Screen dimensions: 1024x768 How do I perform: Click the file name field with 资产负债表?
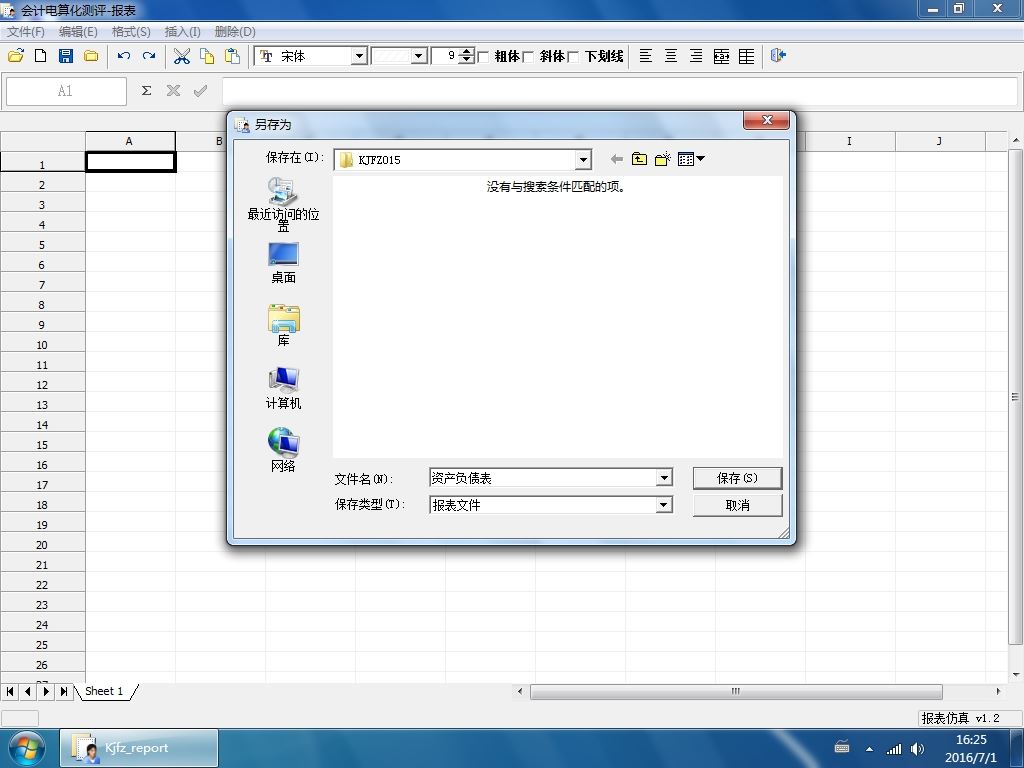pos(543,478)
